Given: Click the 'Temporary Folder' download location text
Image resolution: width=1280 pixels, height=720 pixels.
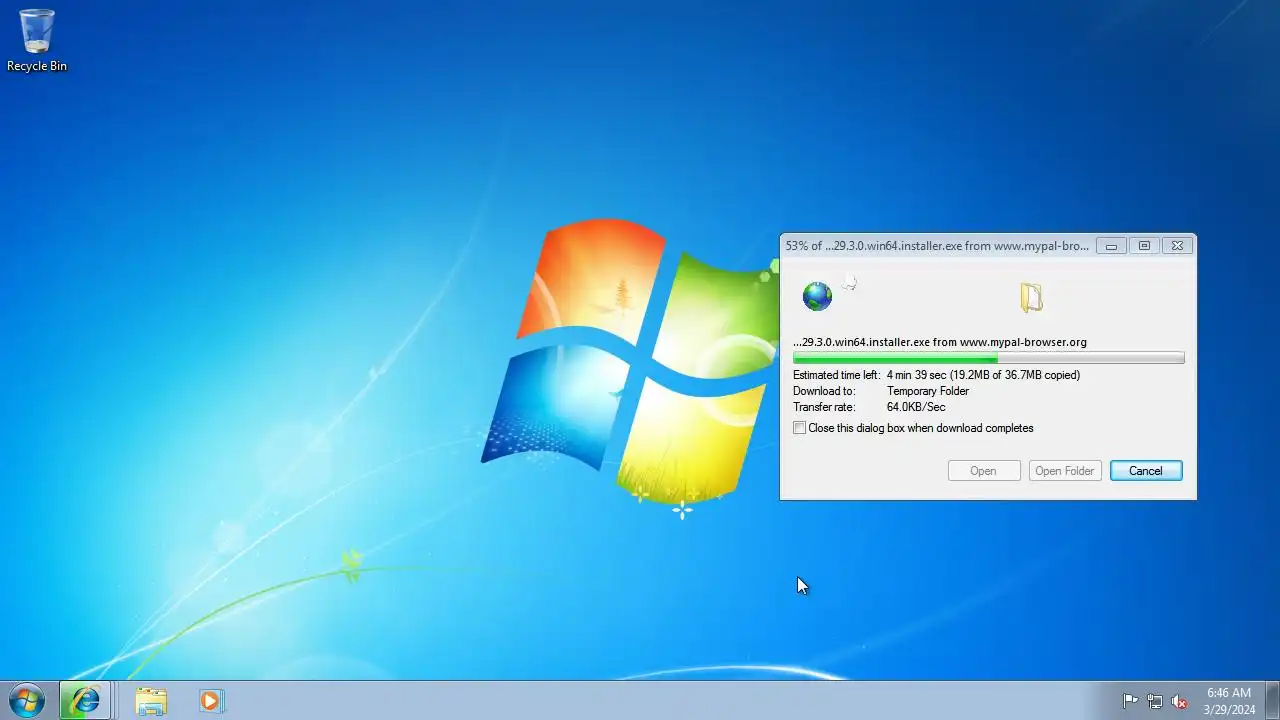Looking at the screenshot, I should (x=928, y=391).
